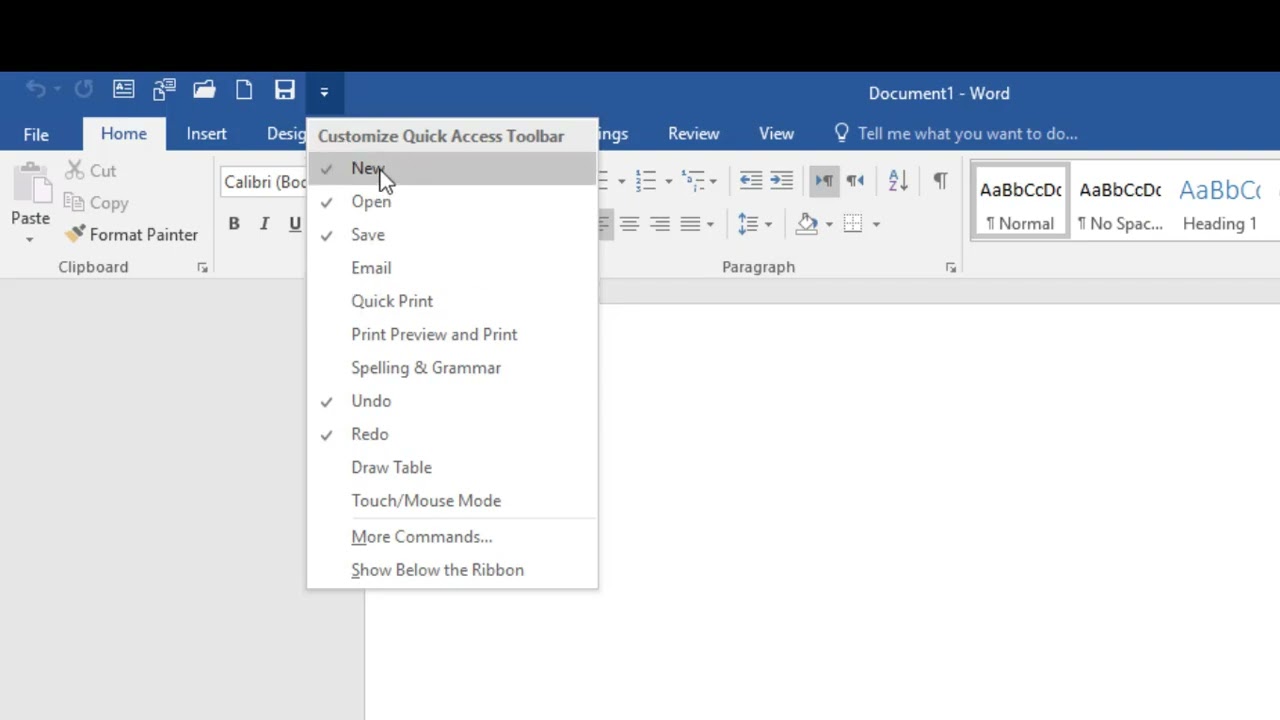Click the Align Right icon
The height and width of the screenshot is (720, 1280).
coord(660,224)
